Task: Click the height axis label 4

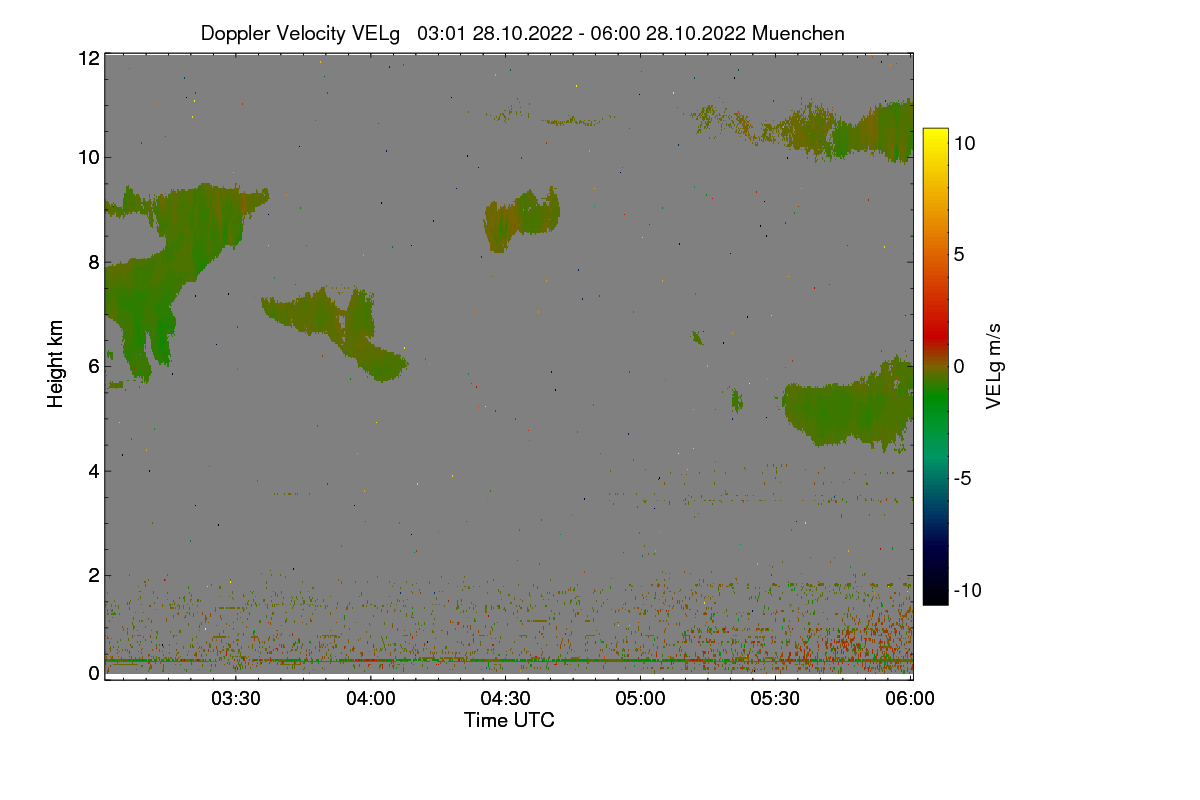Action: point(94,470)
